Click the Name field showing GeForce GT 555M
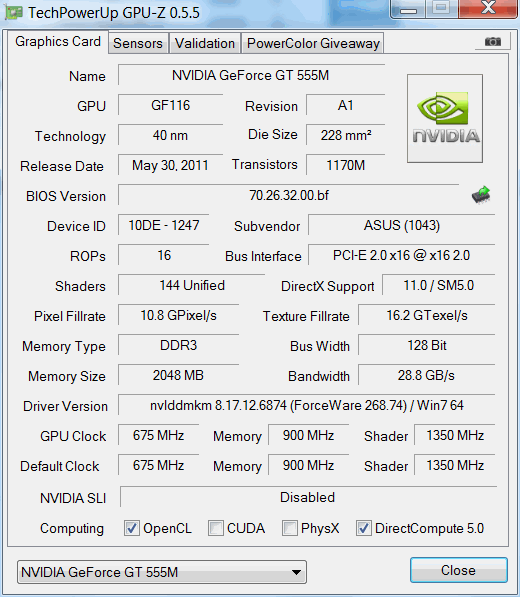The height and width of the screenshot is (597, 520). [x=251, y=75]
